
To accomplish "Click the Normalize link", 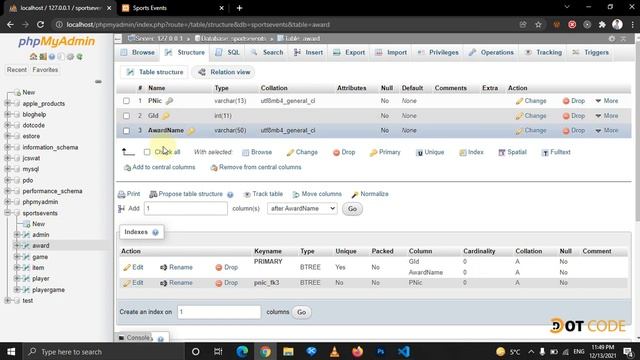I will coord(370,194).
